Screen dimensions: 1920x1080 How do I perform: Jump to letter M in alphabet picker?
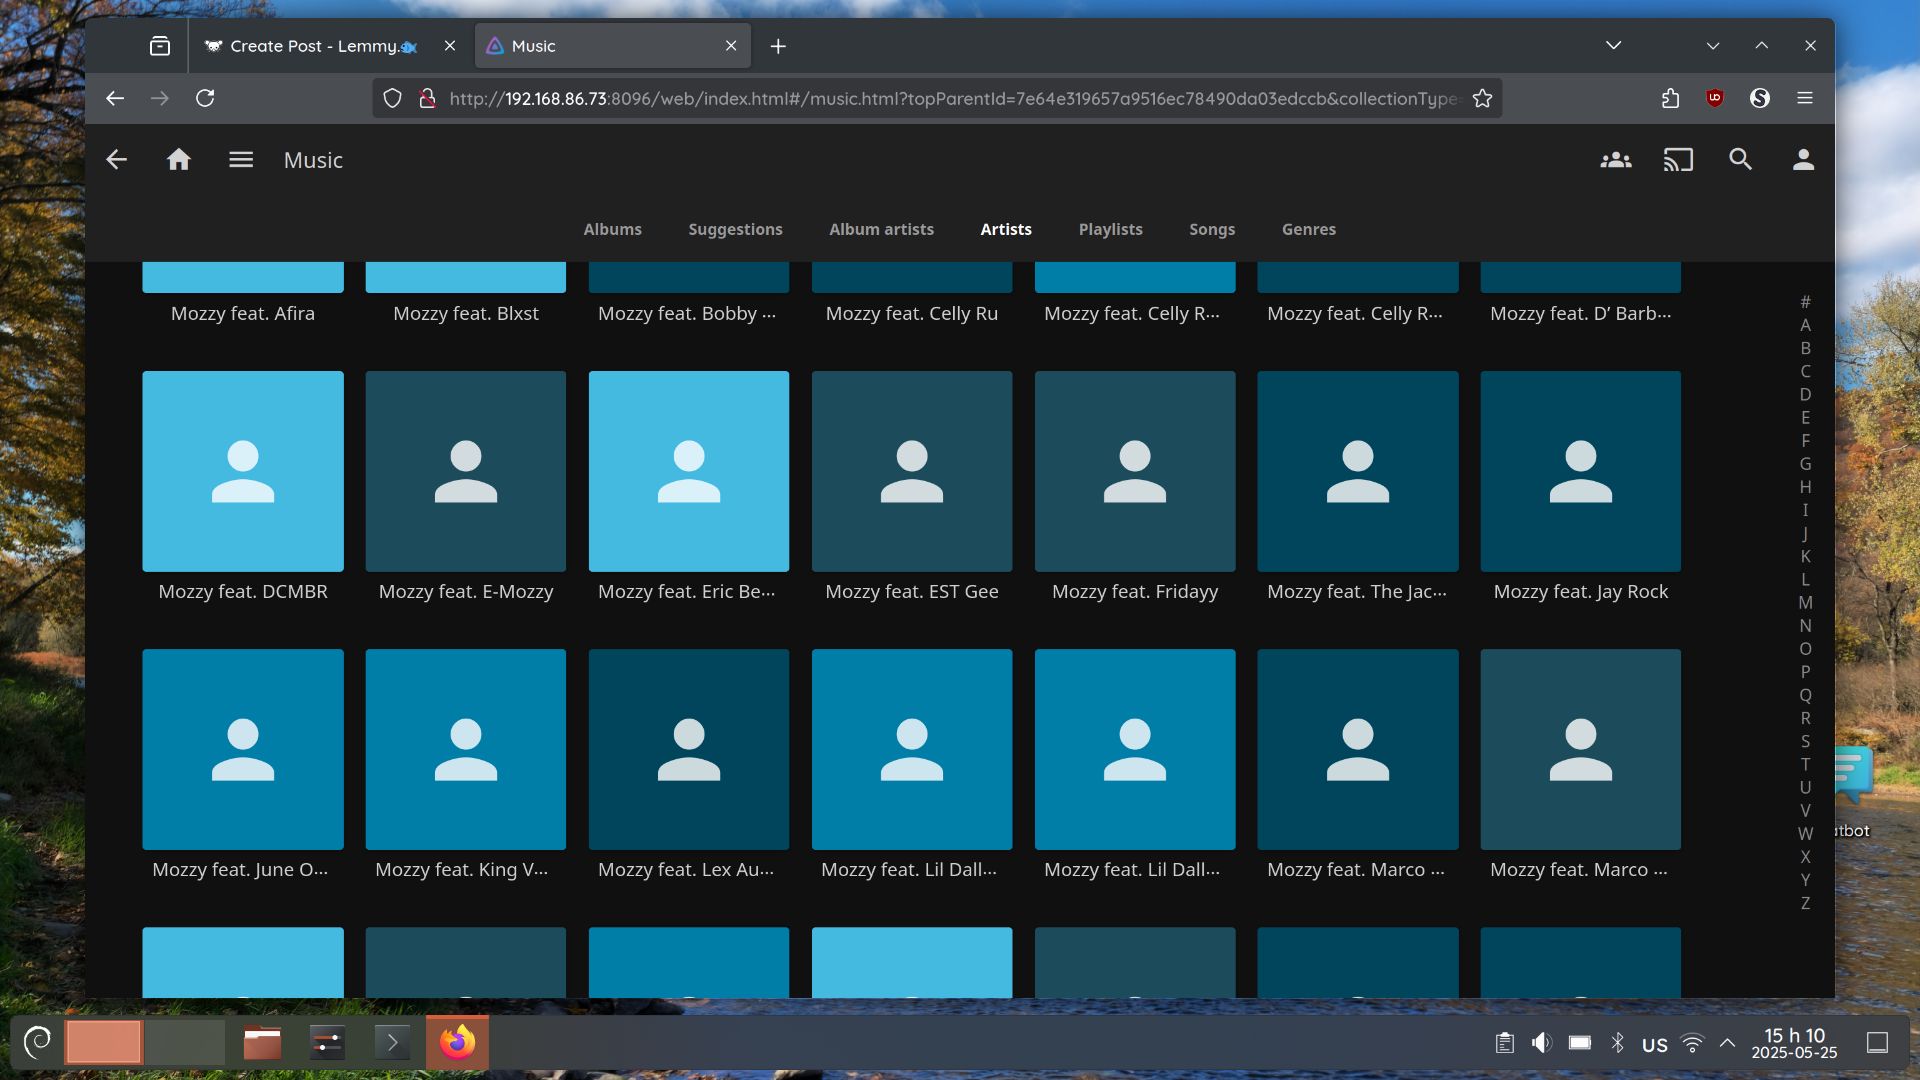(x=1805, y=603)
